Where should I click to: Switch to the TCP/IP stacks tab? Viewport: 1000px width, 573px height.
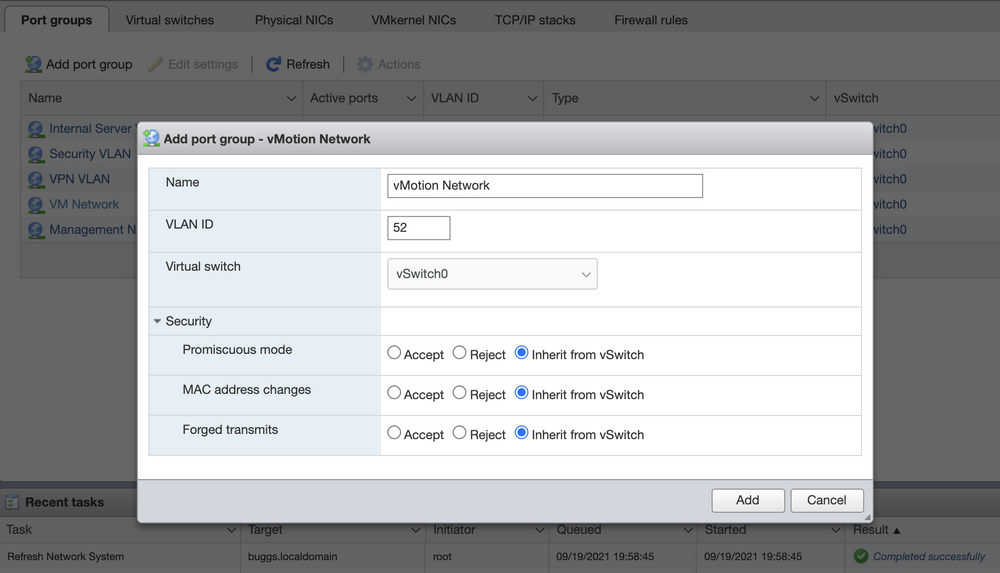pos(535,20)
